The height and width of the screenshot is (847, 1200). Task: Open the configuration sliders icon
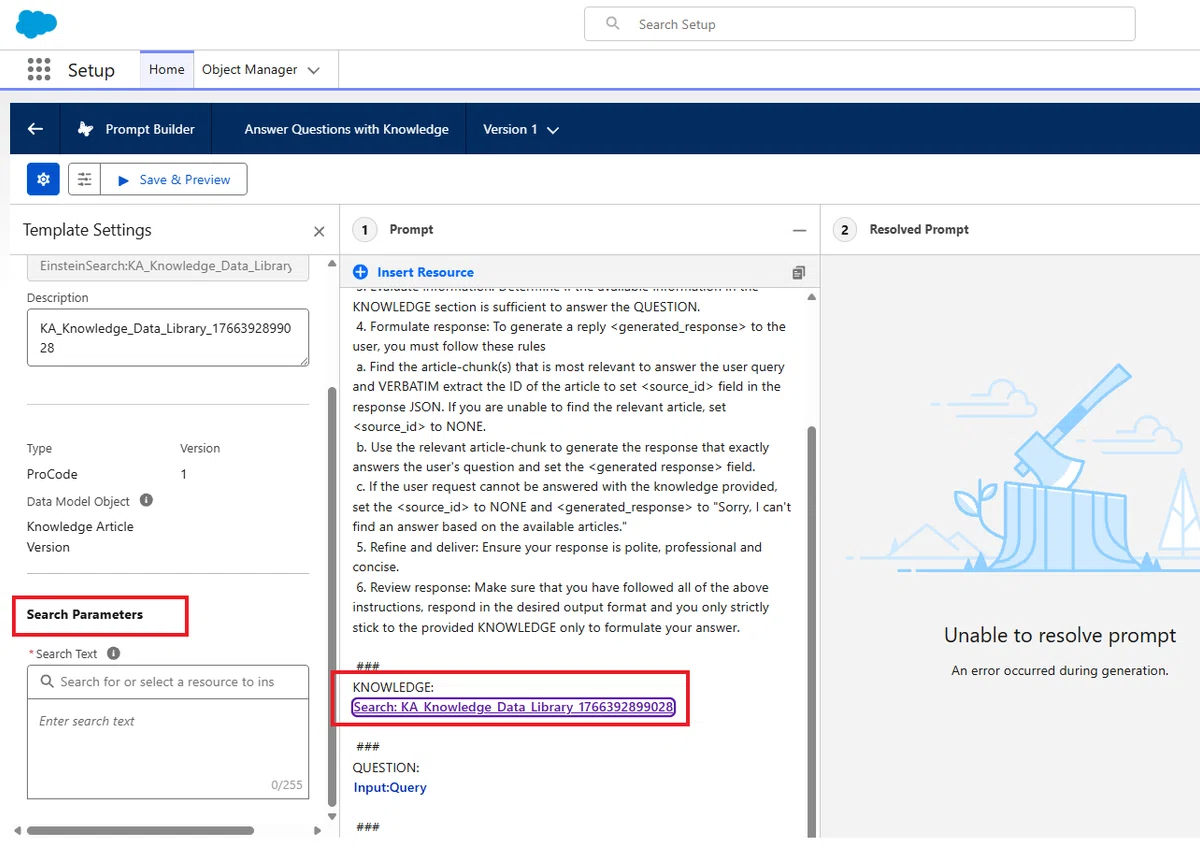tap(84, 179)
